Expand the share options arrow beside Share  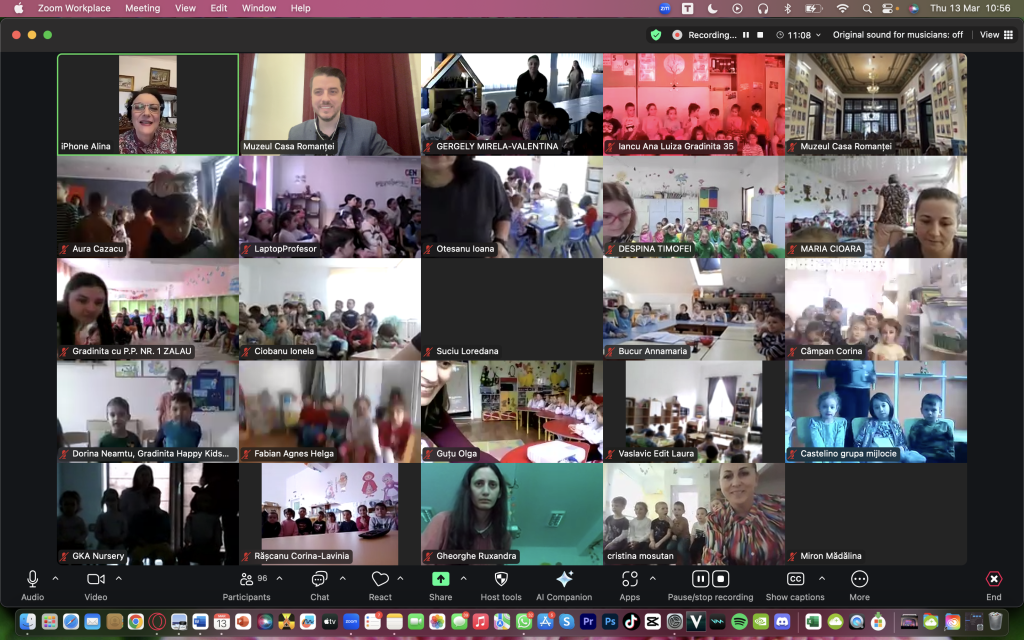point(464,579)
